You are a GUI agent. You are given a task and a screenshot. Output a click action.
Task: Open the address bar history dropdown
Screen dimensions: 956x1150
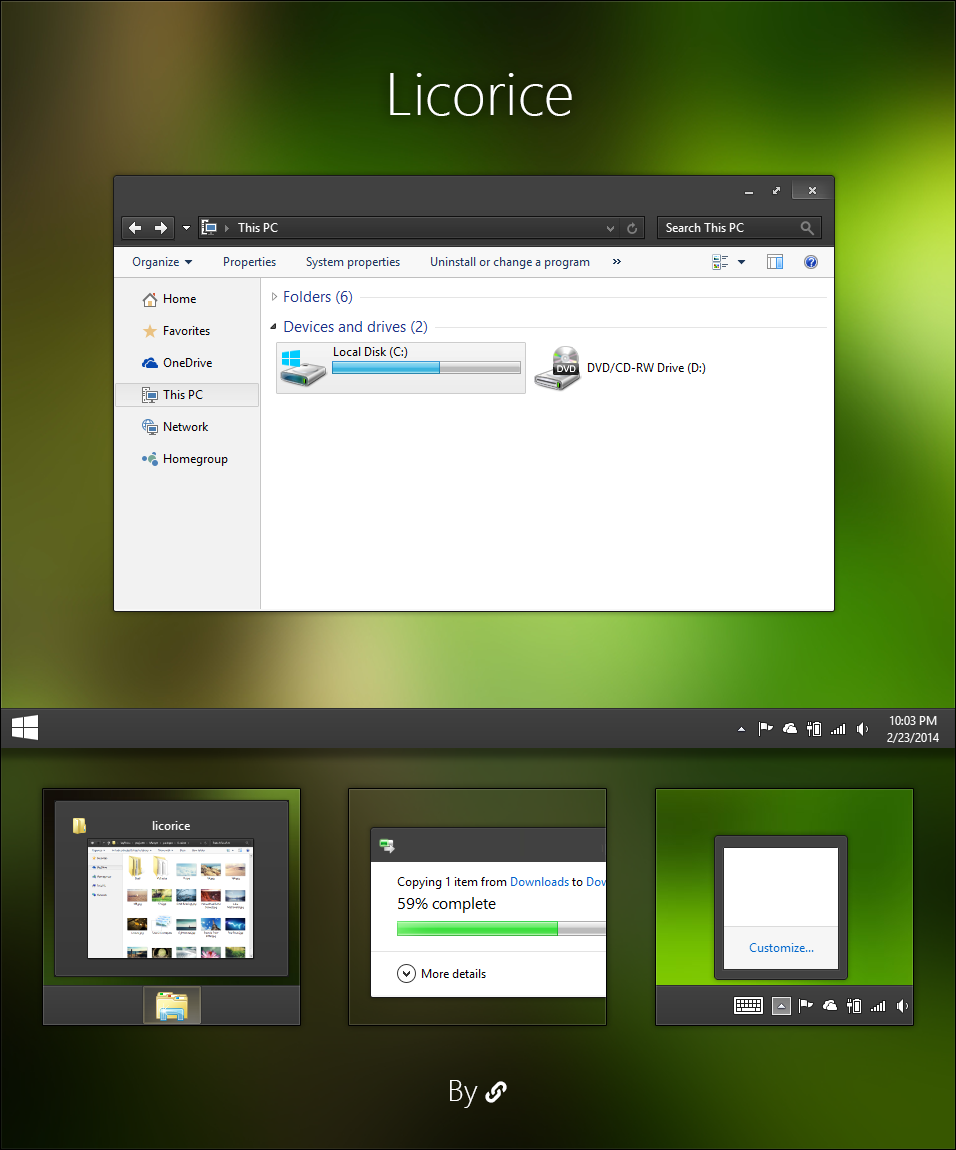point(610,228)
